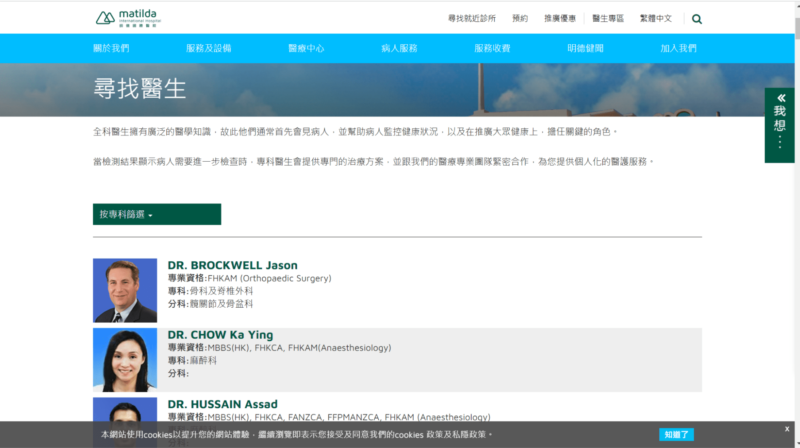
Task: Open 病人服務 navigation menu
Action: pos(399,48)
